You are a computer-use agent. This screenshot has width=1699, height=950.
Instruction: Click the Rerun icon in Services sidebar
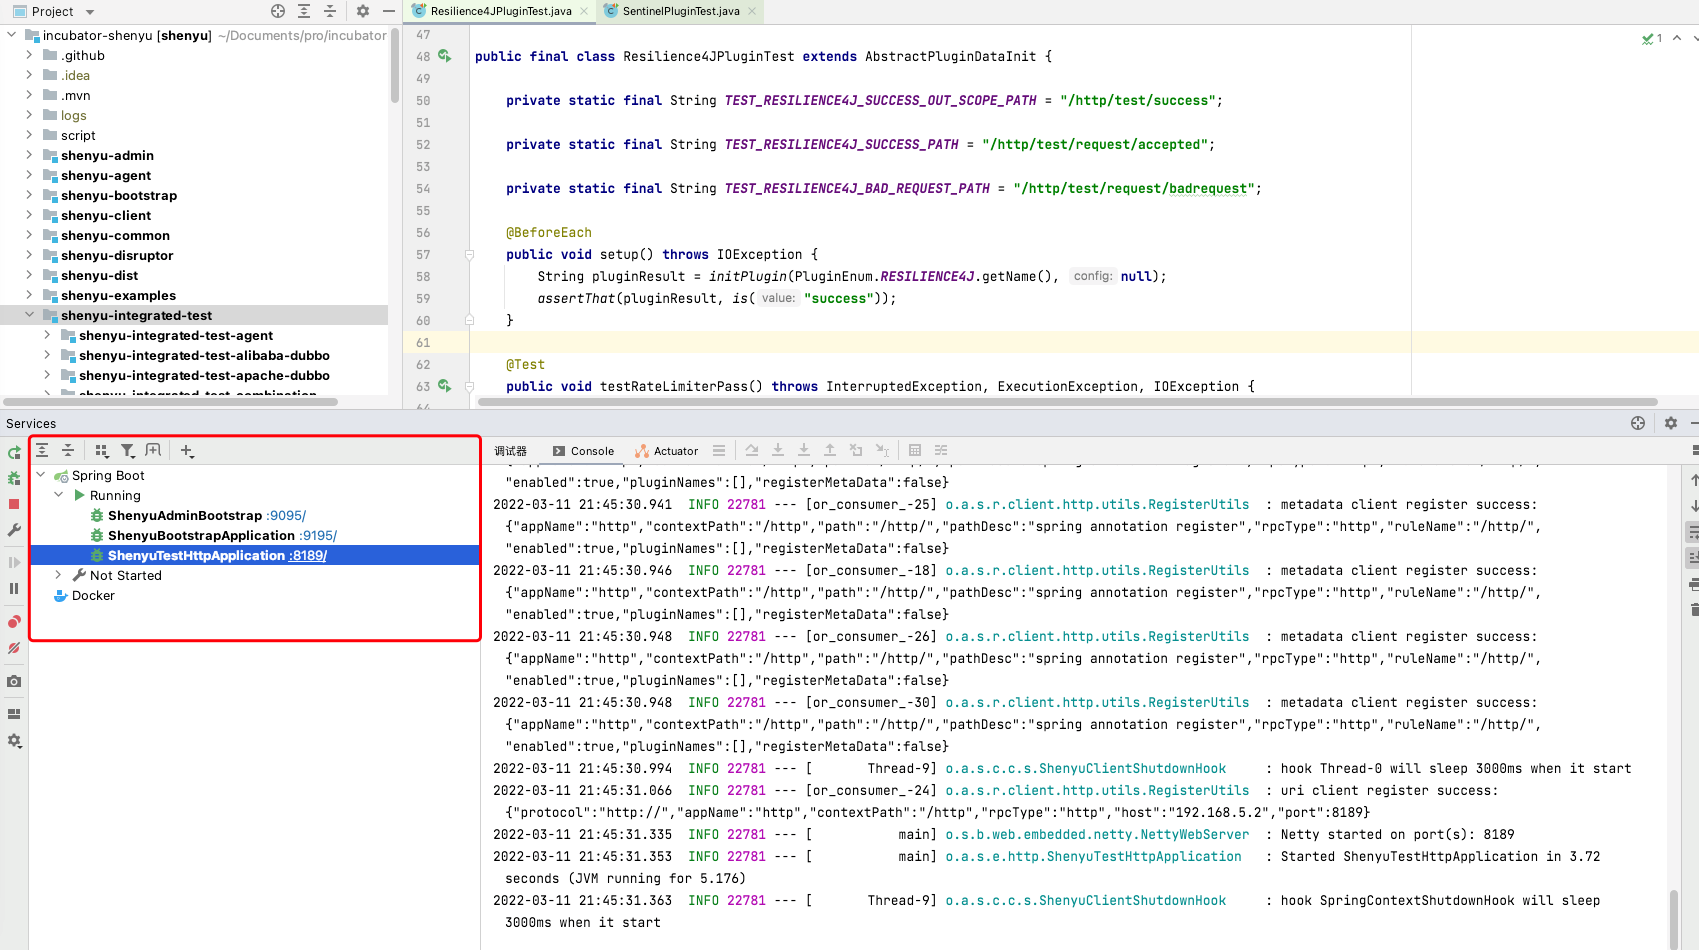(x=14, y=453)
